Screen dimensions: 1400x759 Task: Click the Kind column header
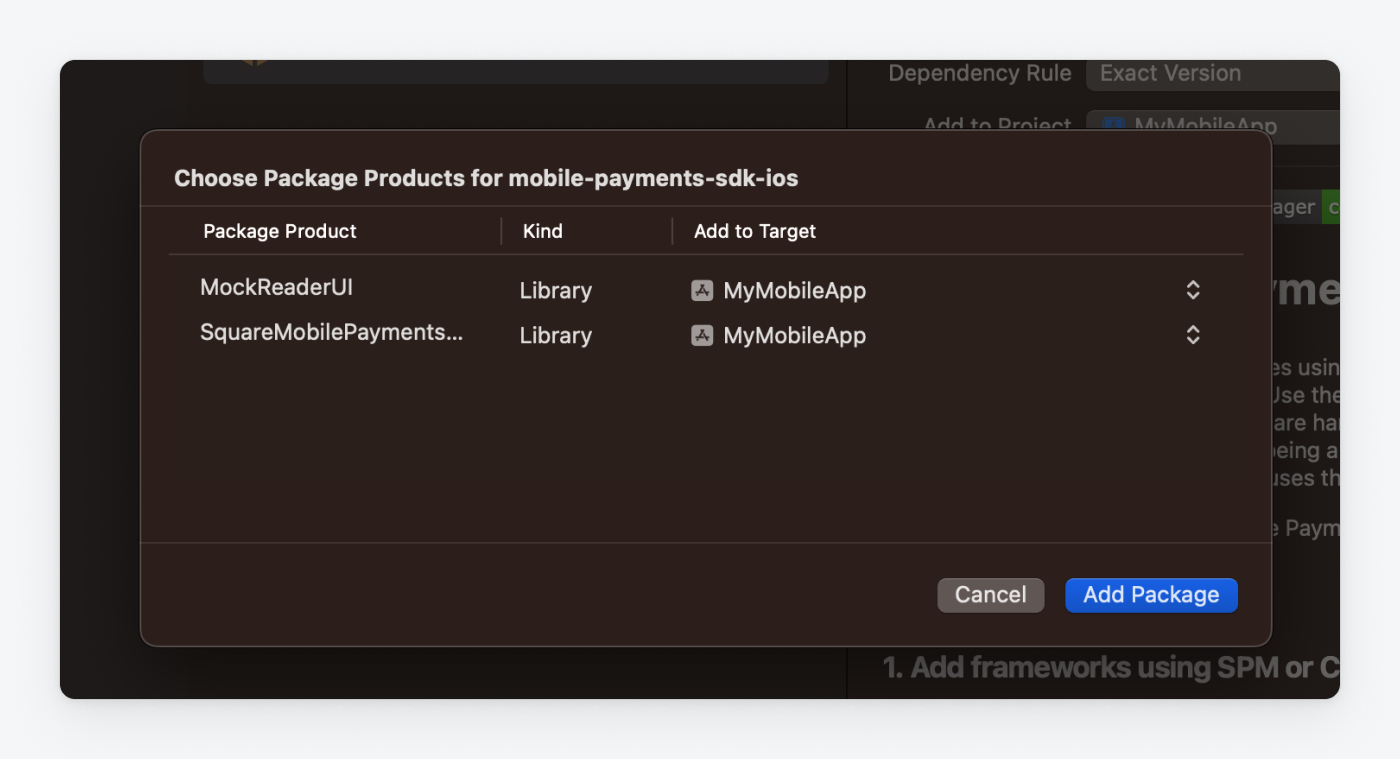pos(543,231)
